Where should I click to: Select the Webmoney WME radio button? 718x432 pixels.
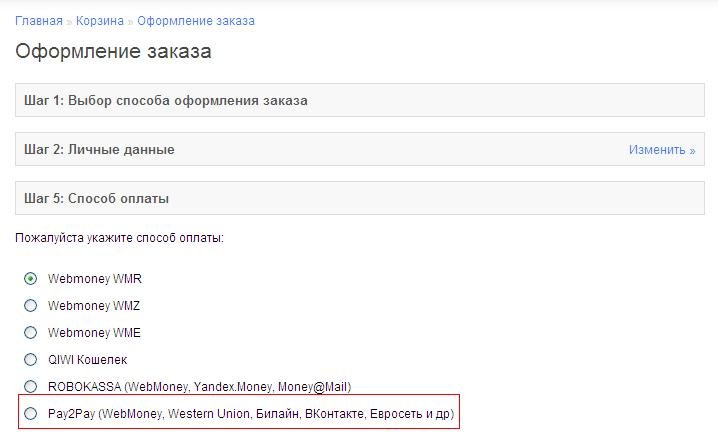pyautogui.click(x=30, y=333)
